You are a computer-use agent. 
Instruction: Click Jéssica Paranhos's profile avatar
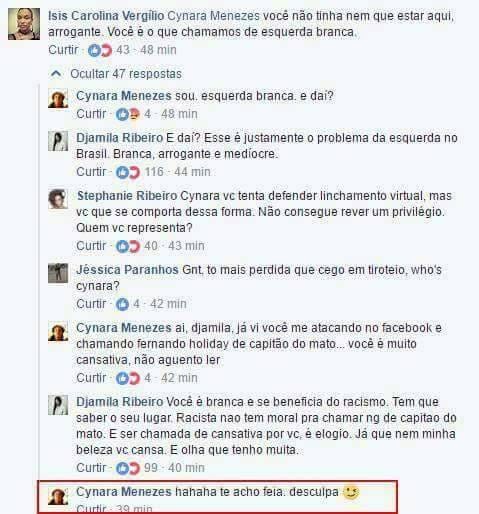tap(58, 273)
